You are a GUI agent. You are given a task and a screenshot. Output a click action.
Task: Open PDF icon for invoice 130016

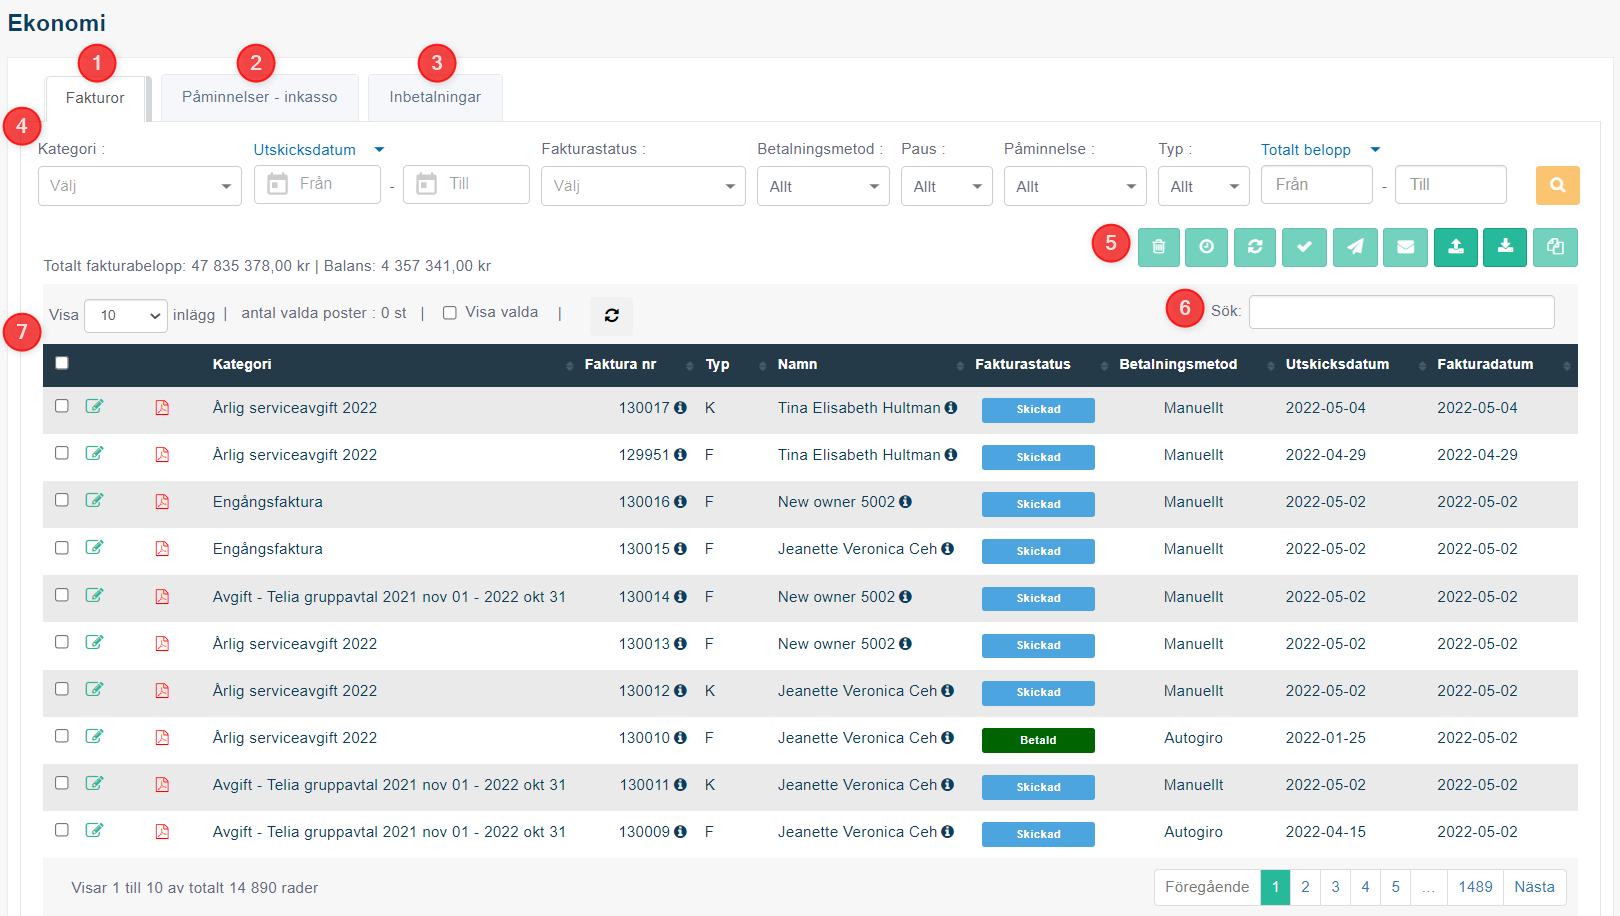click(x=162, y=502)
